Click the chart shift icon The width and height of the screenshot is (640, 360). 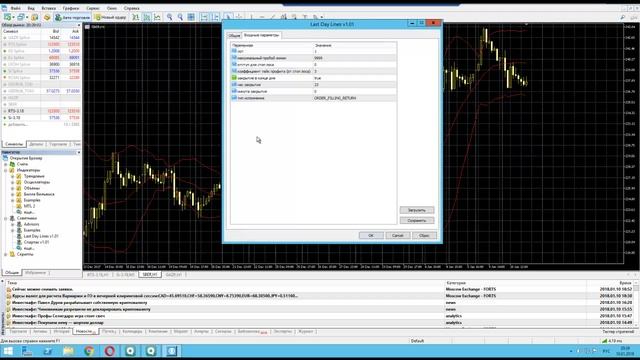216,17
